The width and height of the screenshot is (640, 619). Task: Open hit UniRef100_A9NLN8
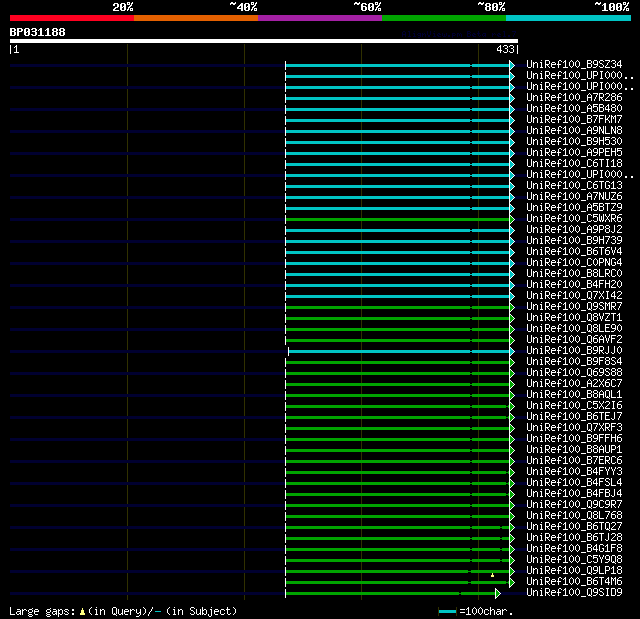574,131
